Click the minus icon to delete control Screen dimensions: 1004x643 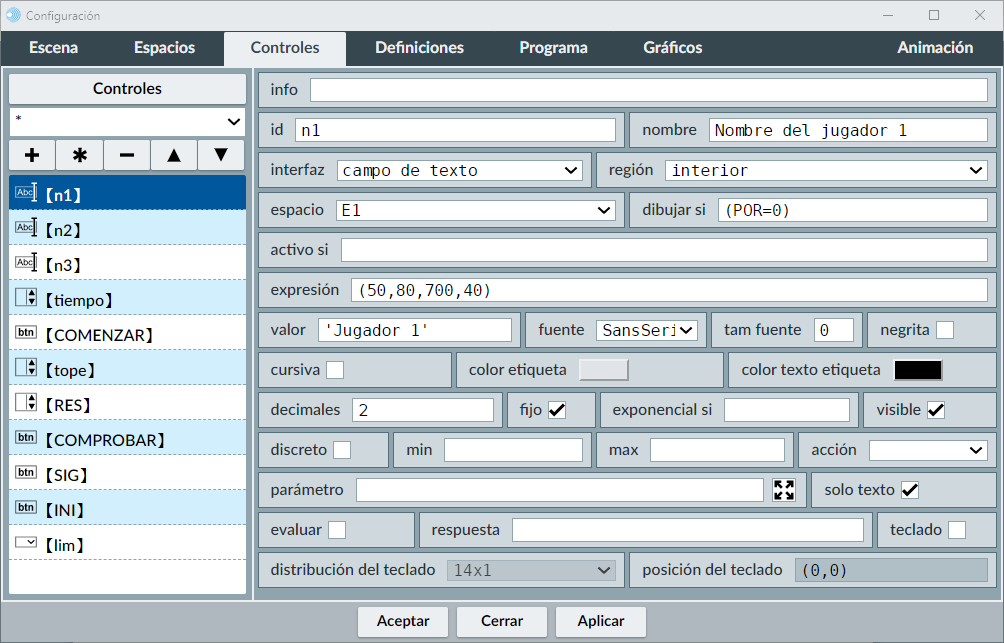127,155
